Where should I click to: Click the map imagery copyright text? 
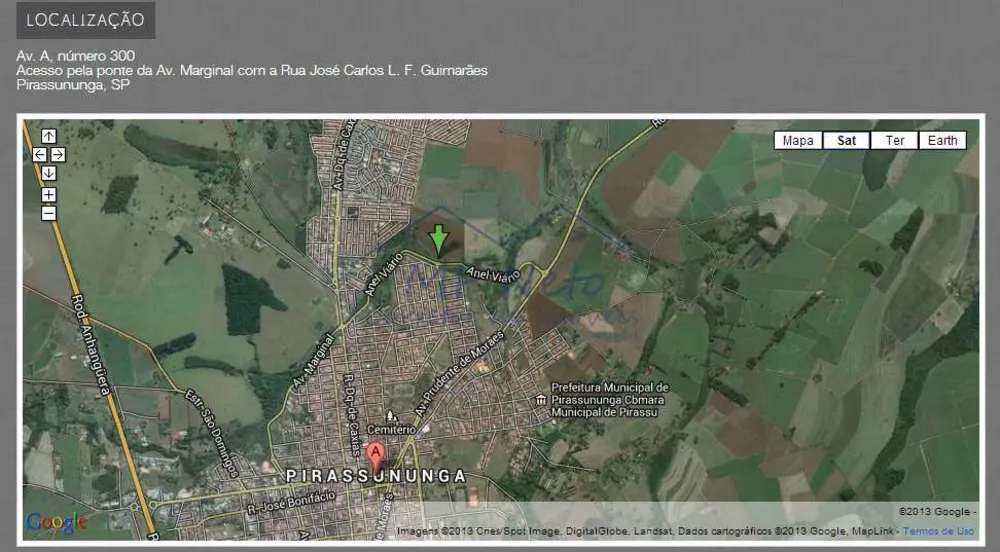[647, 531]
